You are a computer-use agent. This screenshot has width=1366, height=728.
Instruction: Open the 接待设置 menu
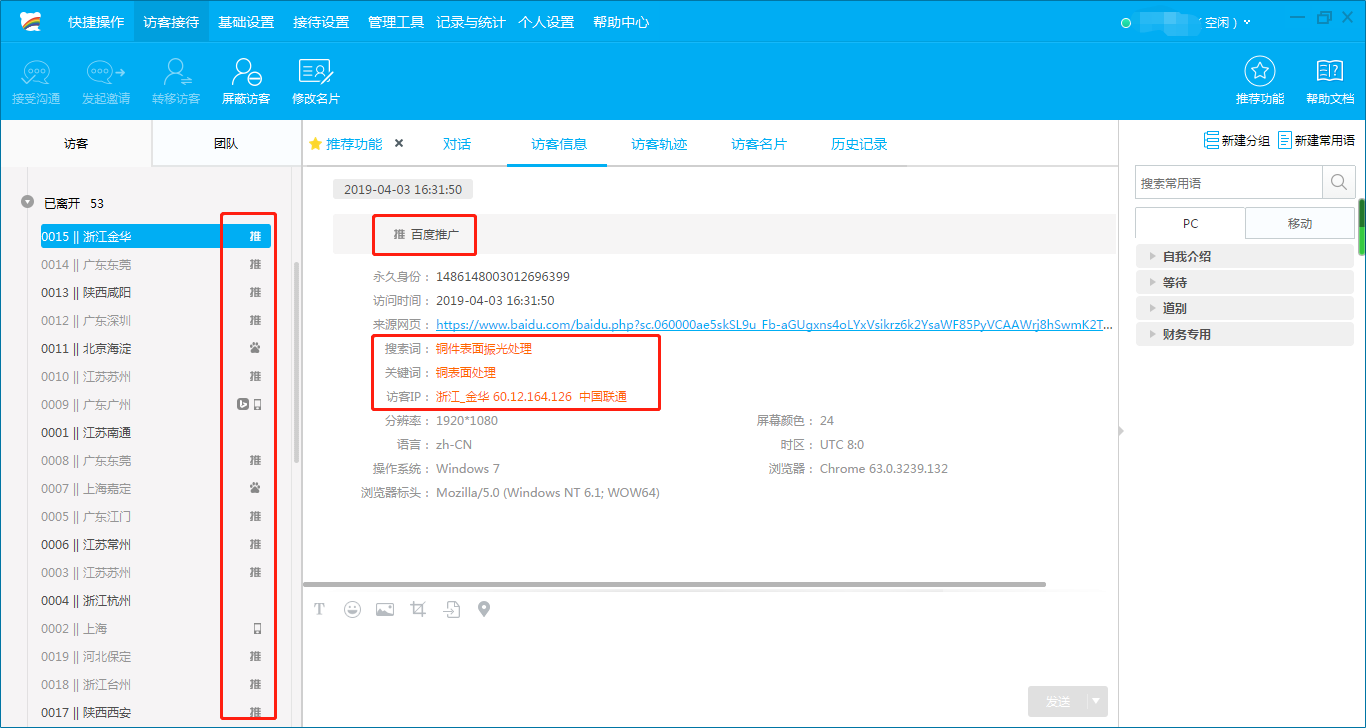tap(321, 22)
